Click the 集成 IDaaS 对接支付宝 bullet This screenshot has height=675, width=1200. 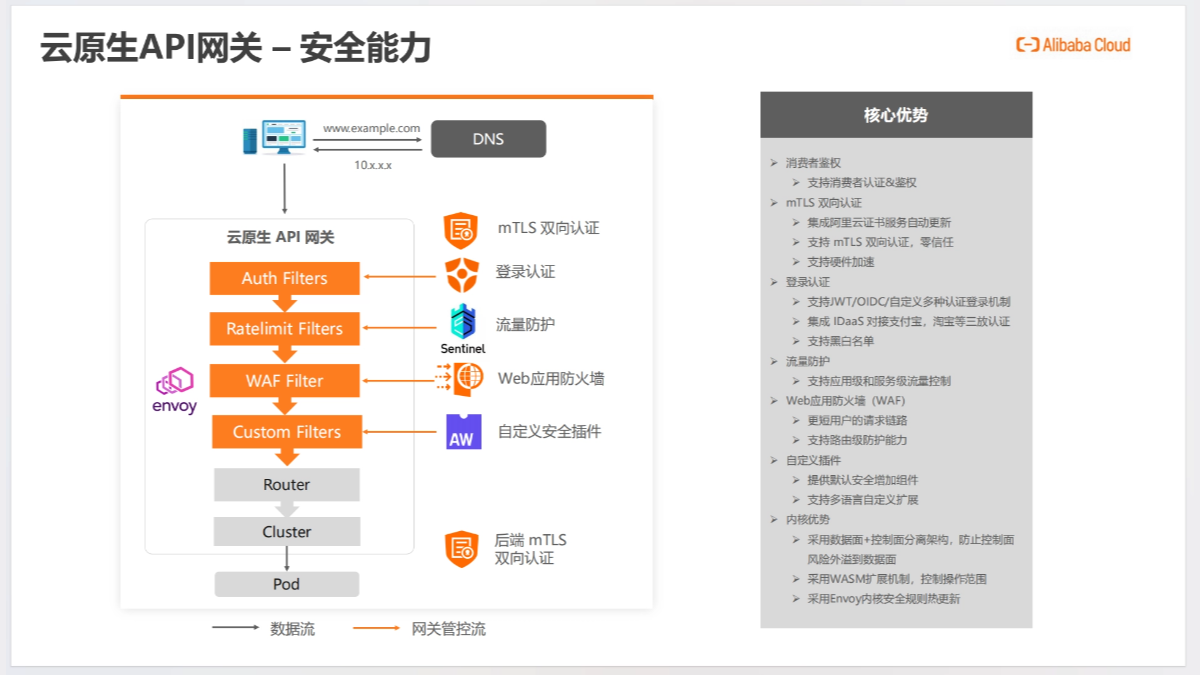click(908, 321)
